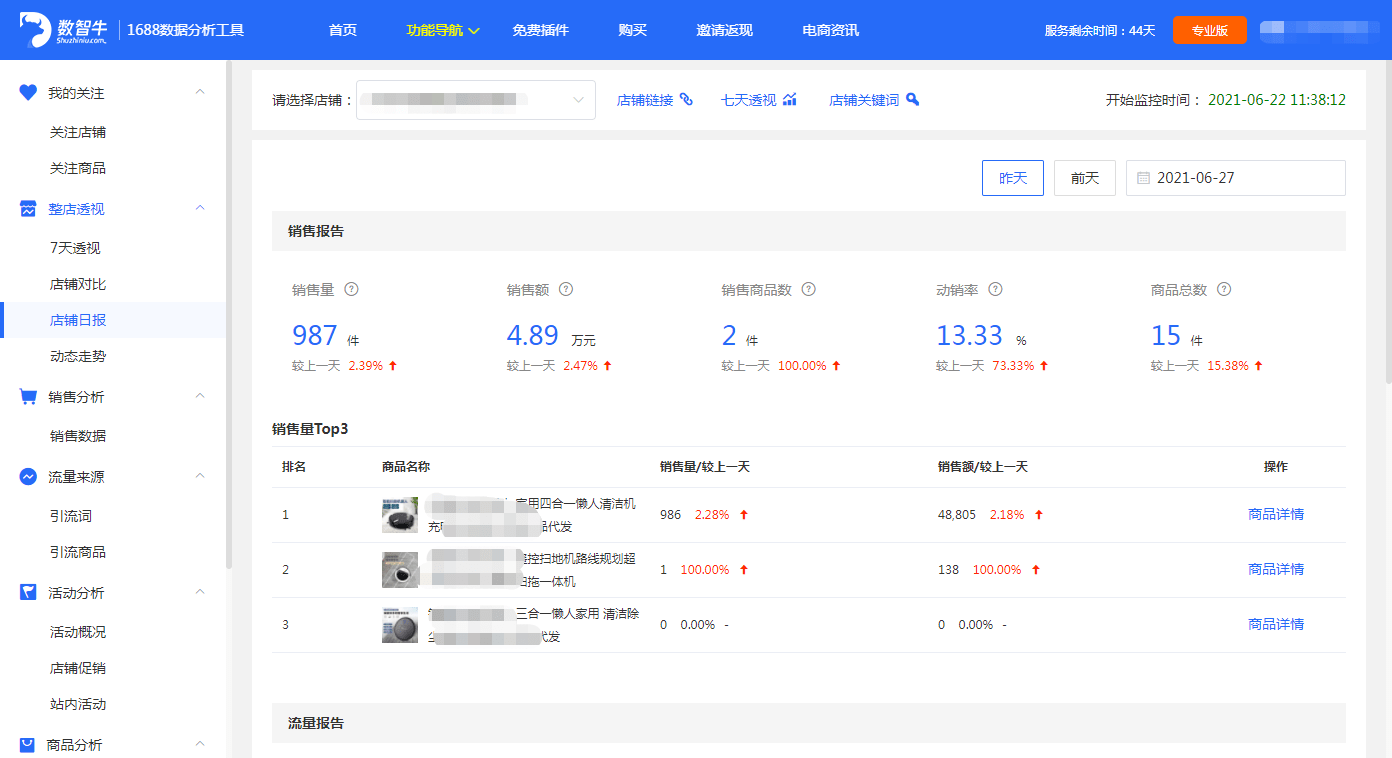
Task: Open 站内活动 in sidebar
Action: pyautogui.click(x=78, y=704)
